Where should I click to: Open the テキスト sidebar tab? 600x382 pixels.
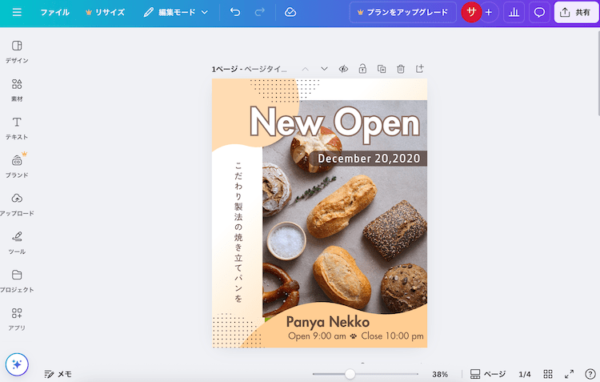pos(17,128)
